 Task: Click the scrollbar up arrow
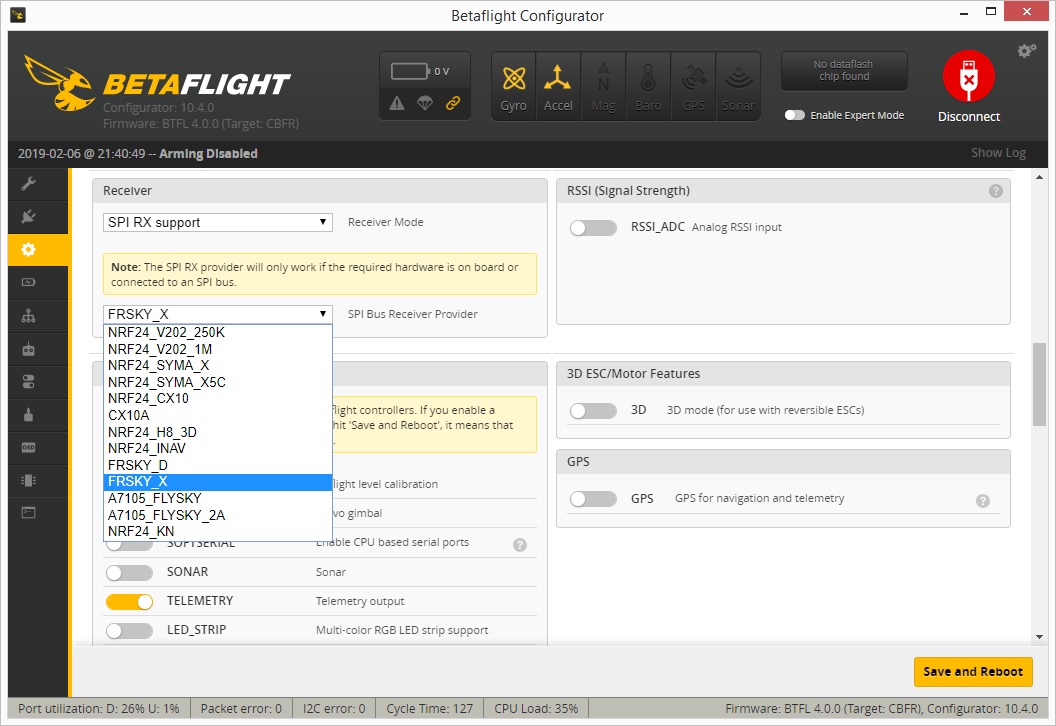(1039, 178)
